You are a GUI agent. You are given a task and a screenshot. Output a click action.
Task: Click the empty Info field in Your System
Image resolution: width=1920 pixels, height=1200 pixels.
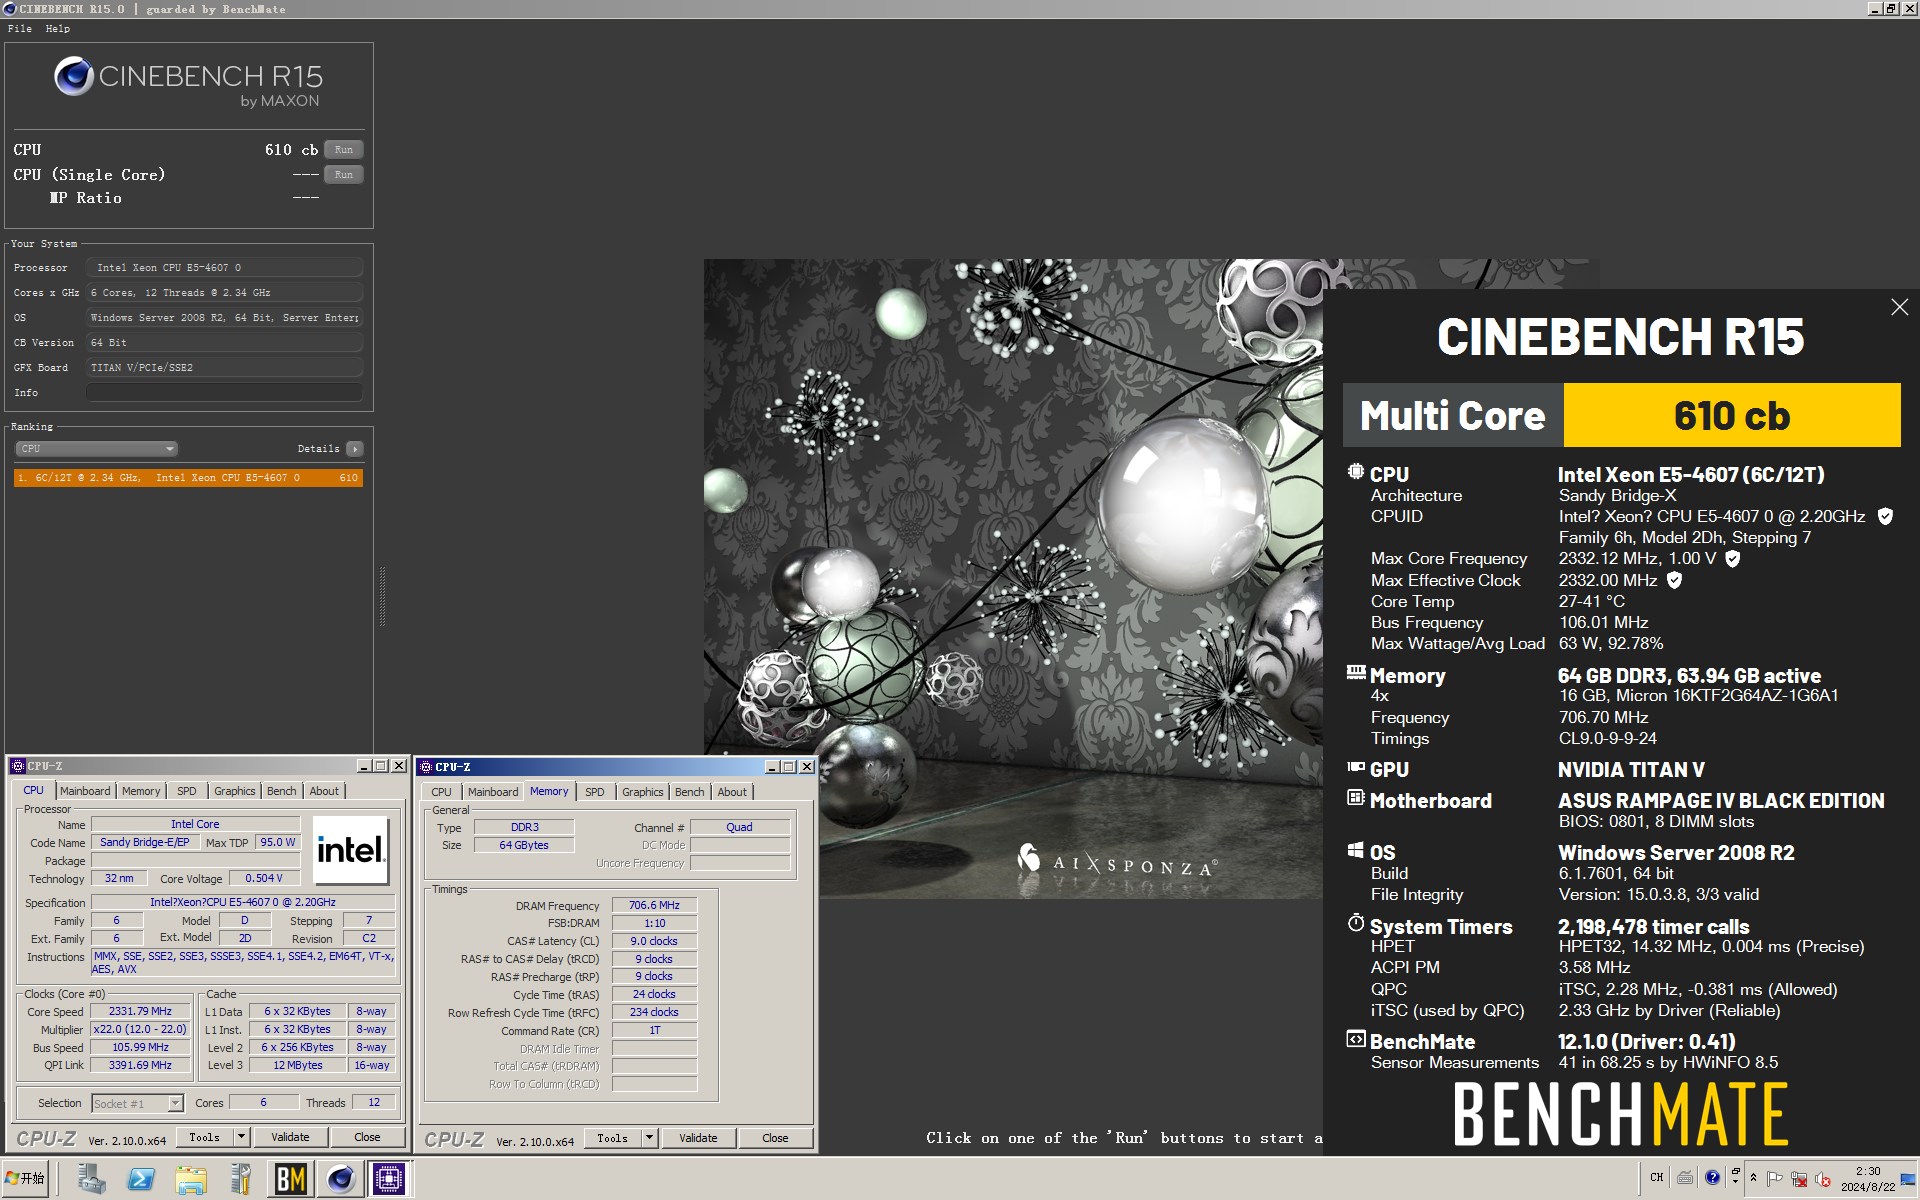224,392
